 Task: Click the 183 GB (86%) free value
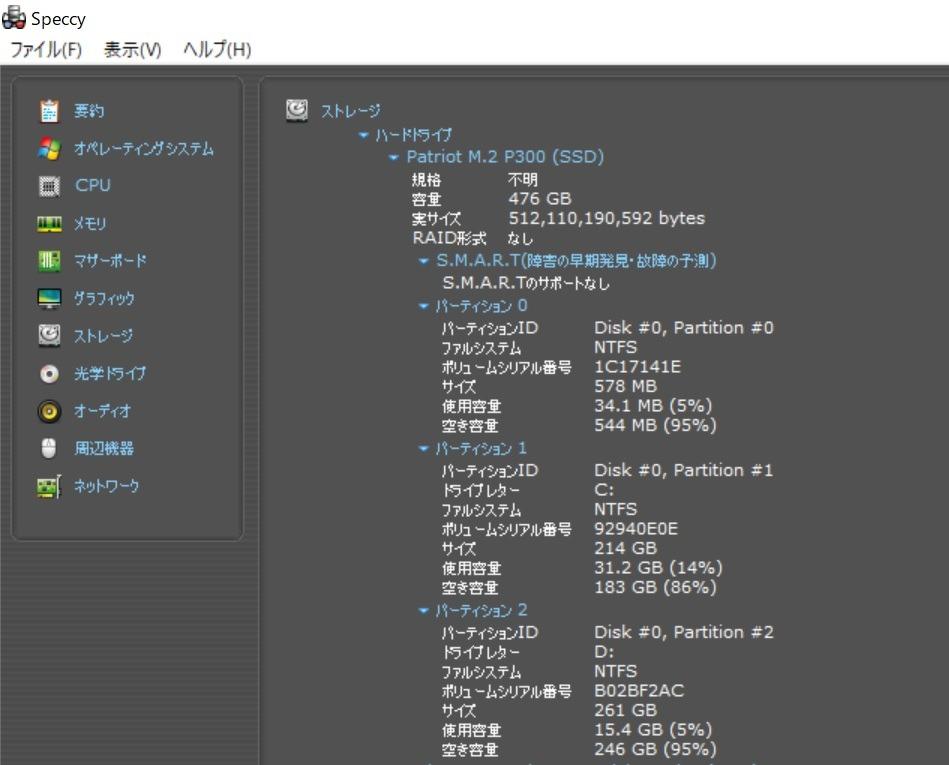[655, 586]
